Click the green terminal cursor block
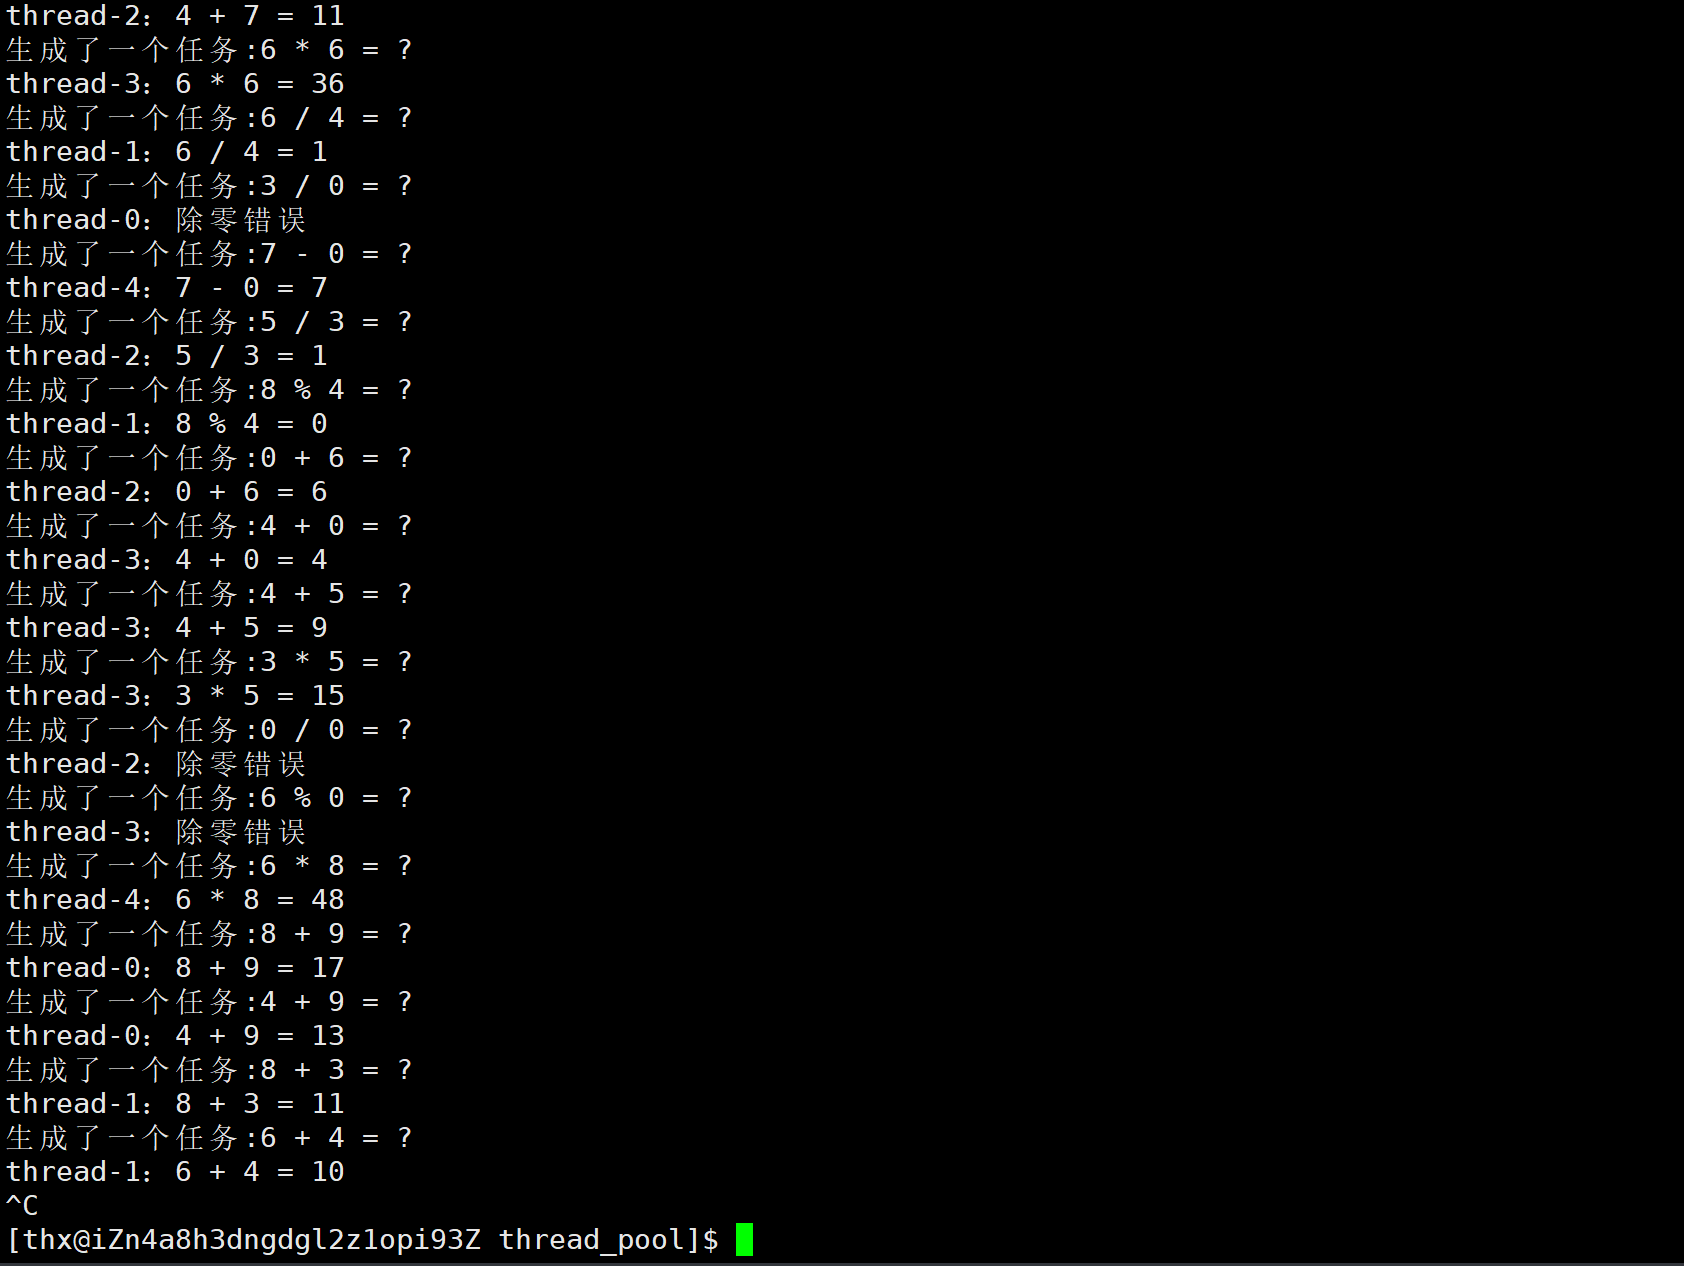Screen dimensions: 1684x1266 [744, 1239]
